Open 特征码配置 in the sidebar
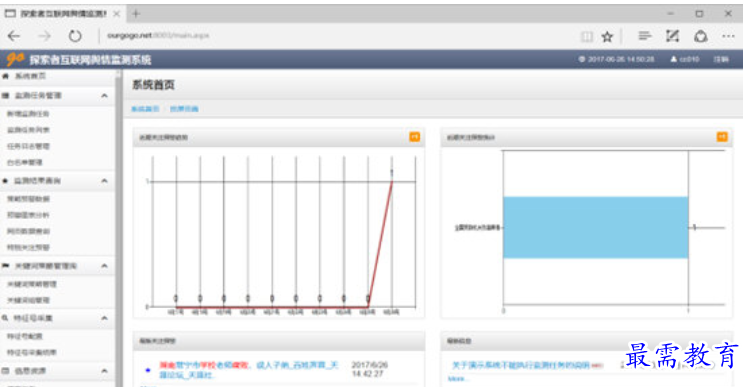 point(25,336)
